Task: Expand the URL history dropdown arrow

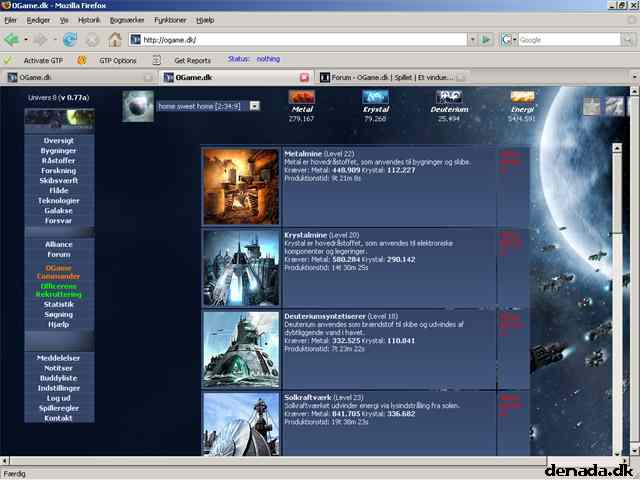Action: (x=472, y=40)
